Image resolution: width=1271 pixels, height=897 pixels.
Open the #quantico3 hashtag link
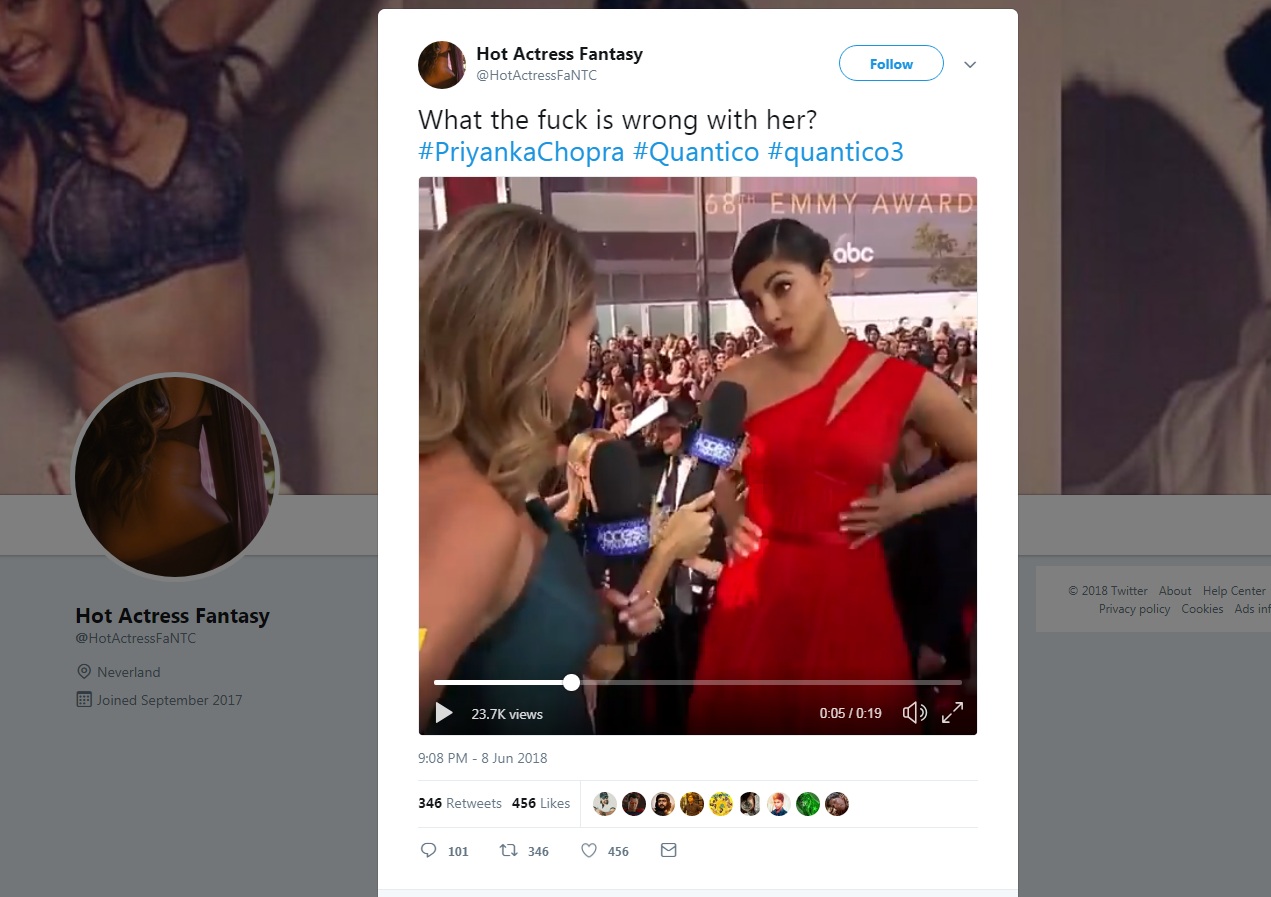[x=836, y=153]
